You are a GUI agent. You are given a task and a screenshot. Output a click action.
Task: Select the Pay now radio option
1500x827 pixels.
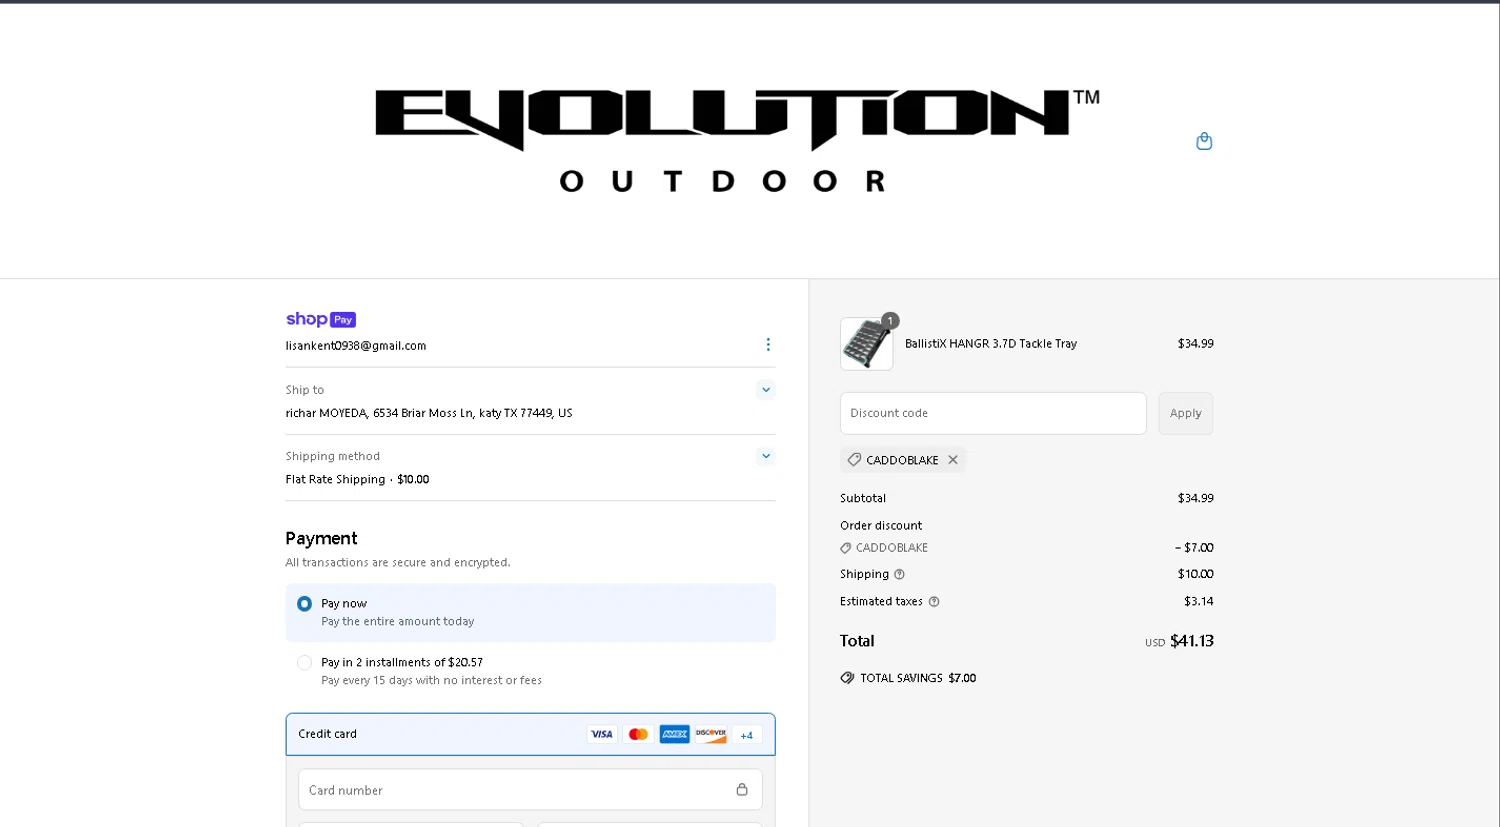pyautogui.click(x=305, y=604)
